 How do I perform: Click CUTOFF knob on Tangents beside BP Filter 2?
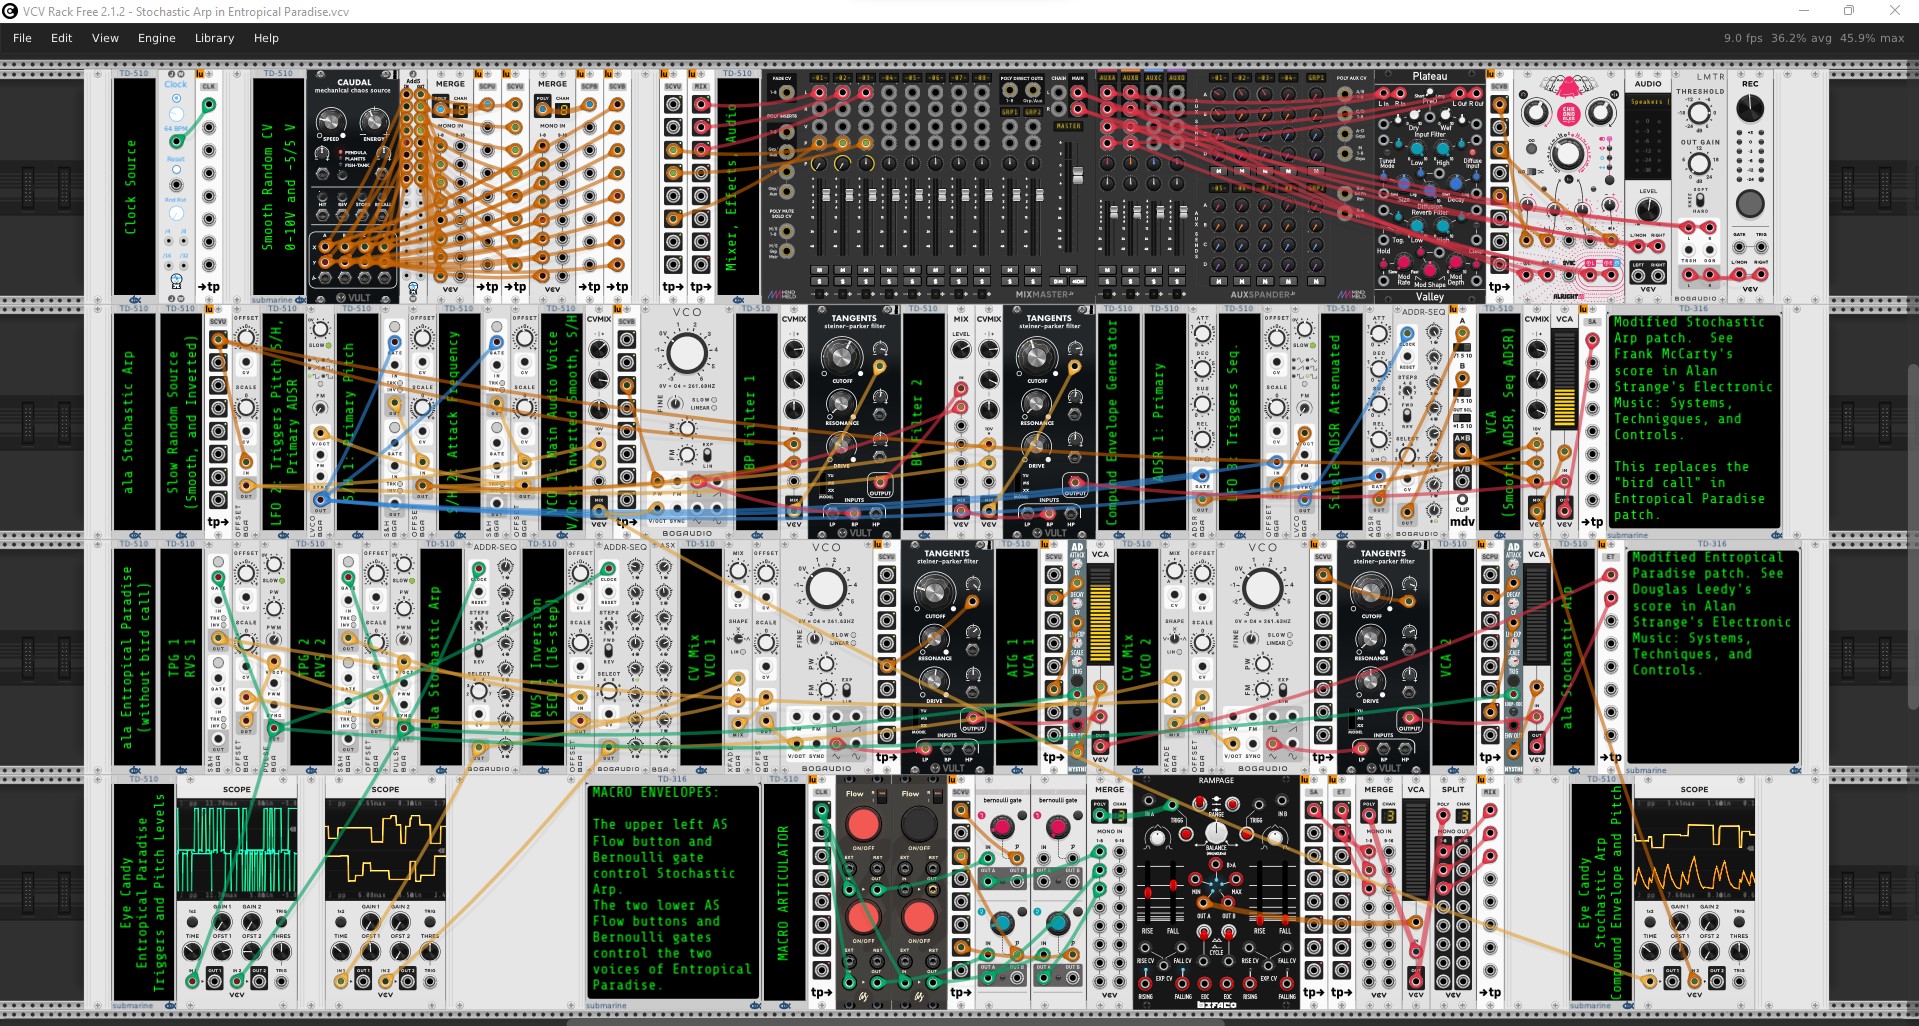[1036, 357]
